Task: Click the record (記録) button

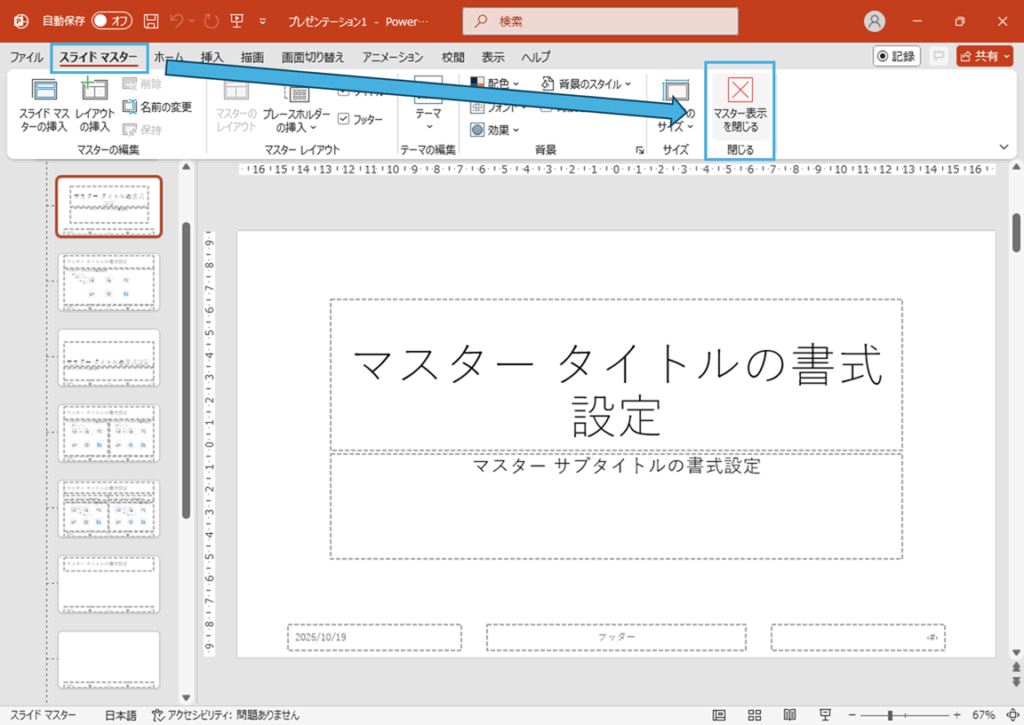Action: coord(897,56)
